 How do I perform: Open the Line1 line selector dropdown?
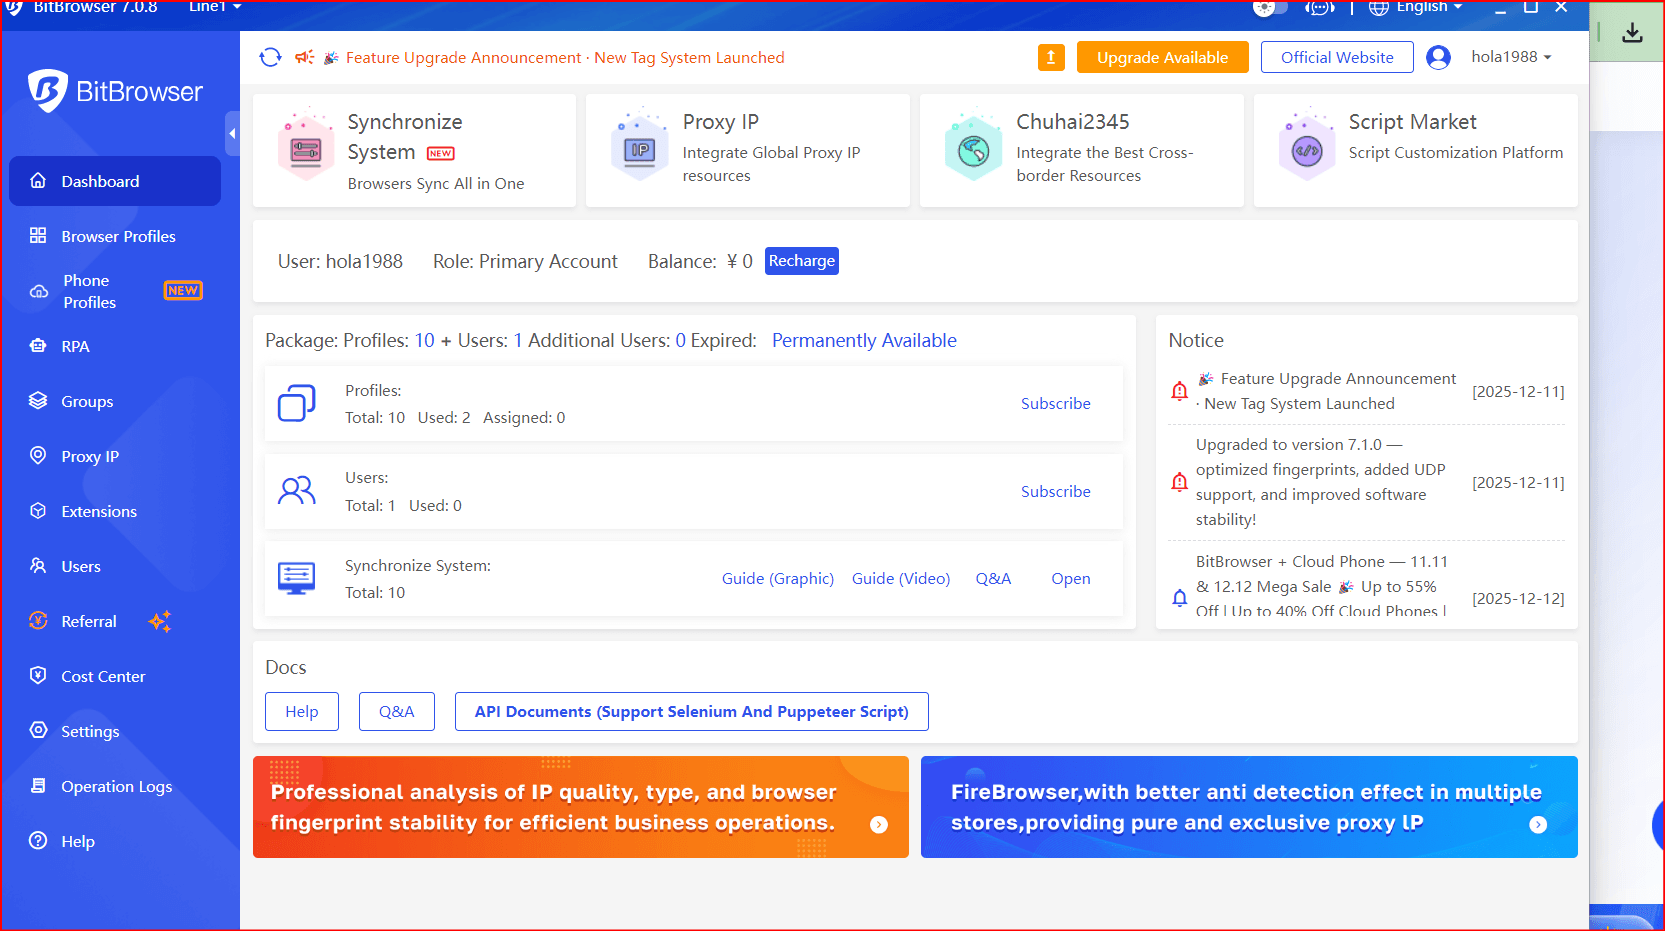[x=215, y=8]
